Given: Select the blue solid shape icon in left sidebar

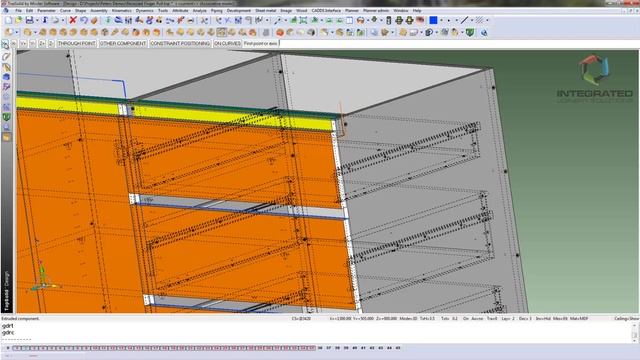Looking at the screenshot, I should point(6,77).
